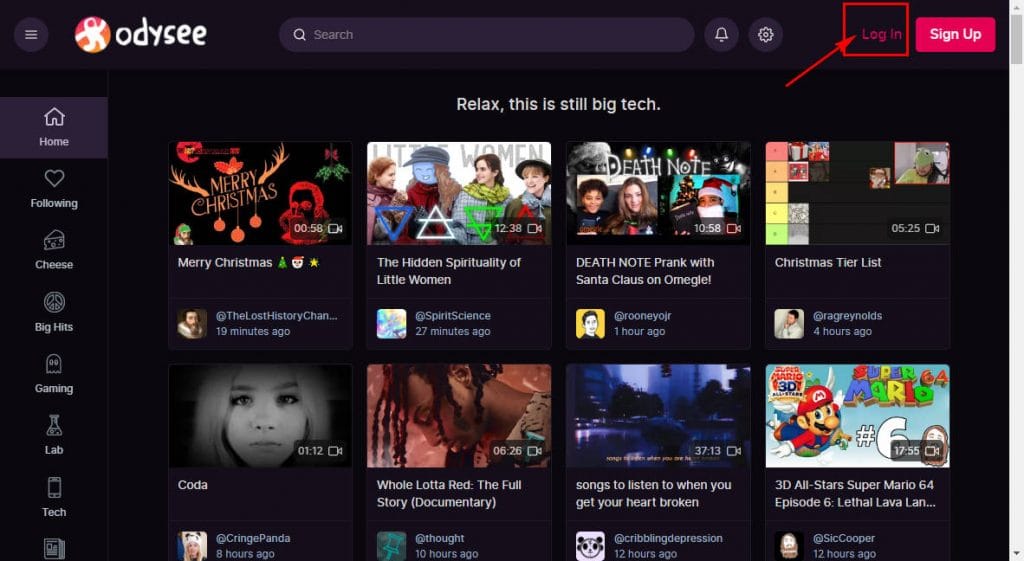Open Super Mario 64 video thumbnail
1024x561 pixels.
tap(857, 415)
